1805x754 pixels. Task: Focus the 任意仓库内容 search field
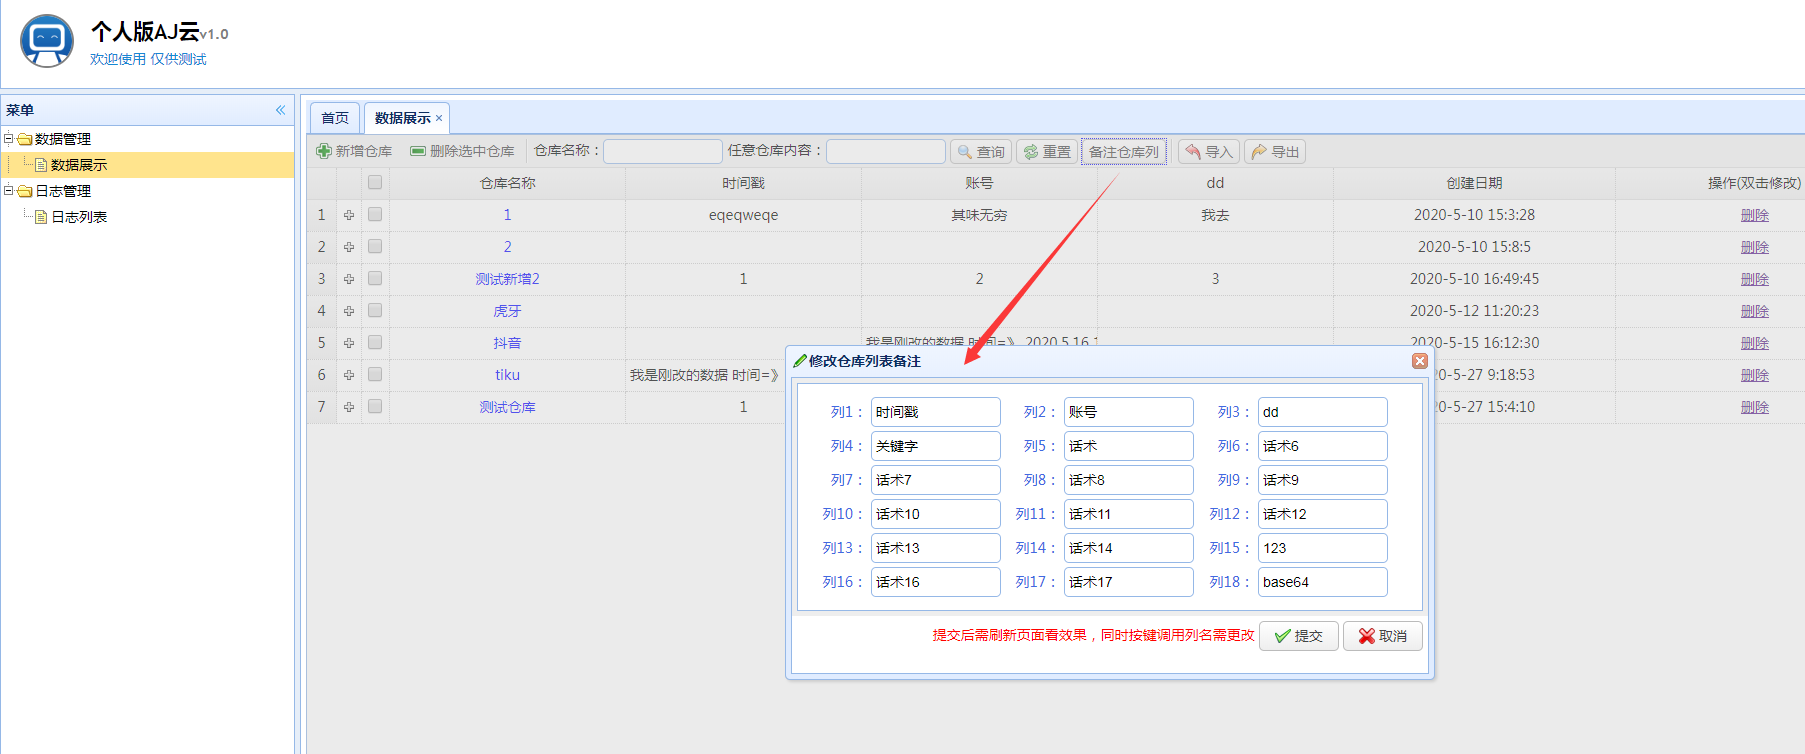[886, 151]
